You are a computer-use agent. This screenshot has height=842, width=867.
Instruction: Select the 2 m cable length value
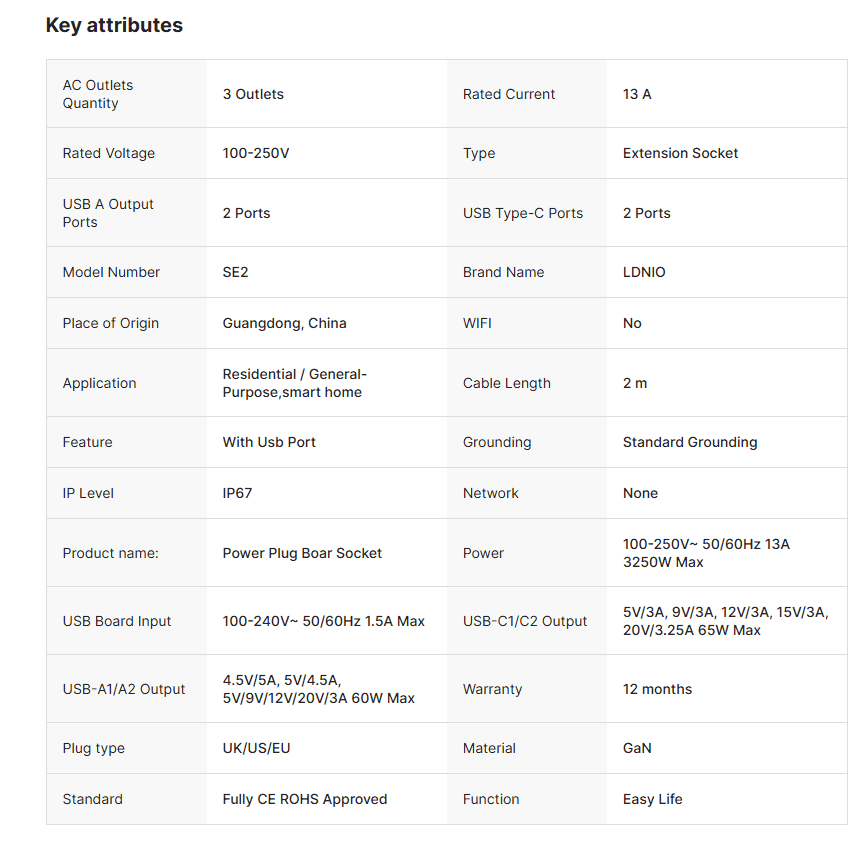635,383
